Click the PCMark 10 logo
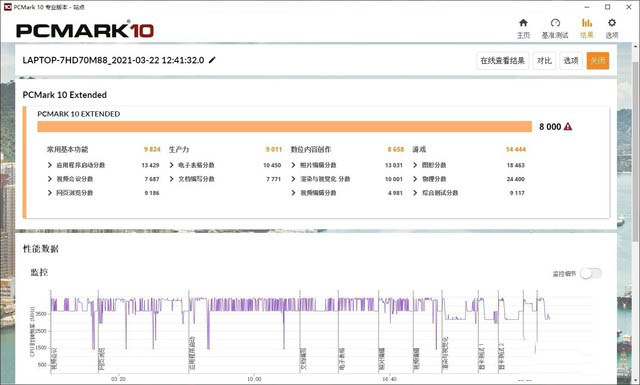640x385 pixels. coord(85,30)
